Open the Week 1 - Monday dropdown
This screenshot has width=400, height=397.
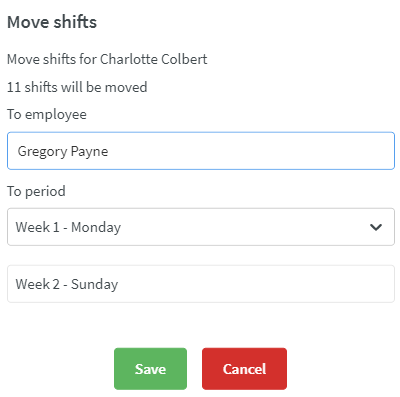tap(201, 227)
